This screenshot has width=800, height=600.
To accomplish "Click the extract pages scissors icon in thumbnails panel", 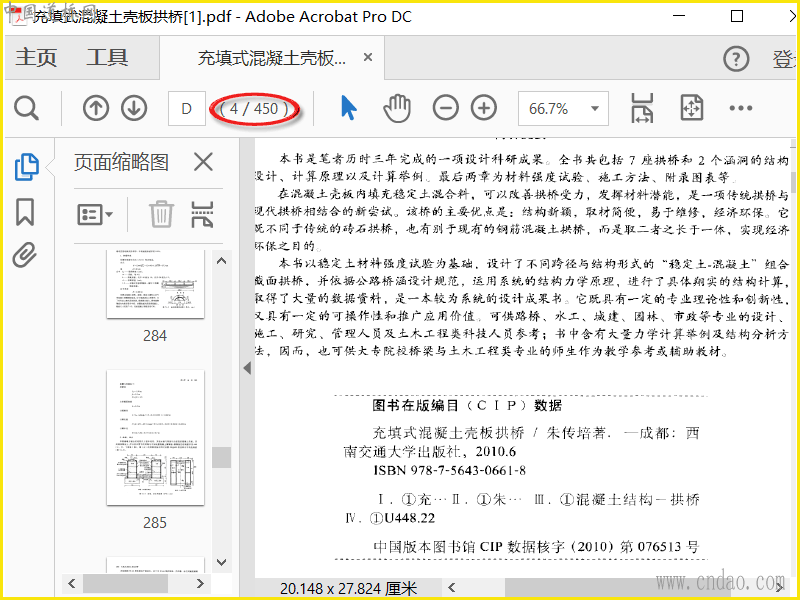I will click(202, 214).
